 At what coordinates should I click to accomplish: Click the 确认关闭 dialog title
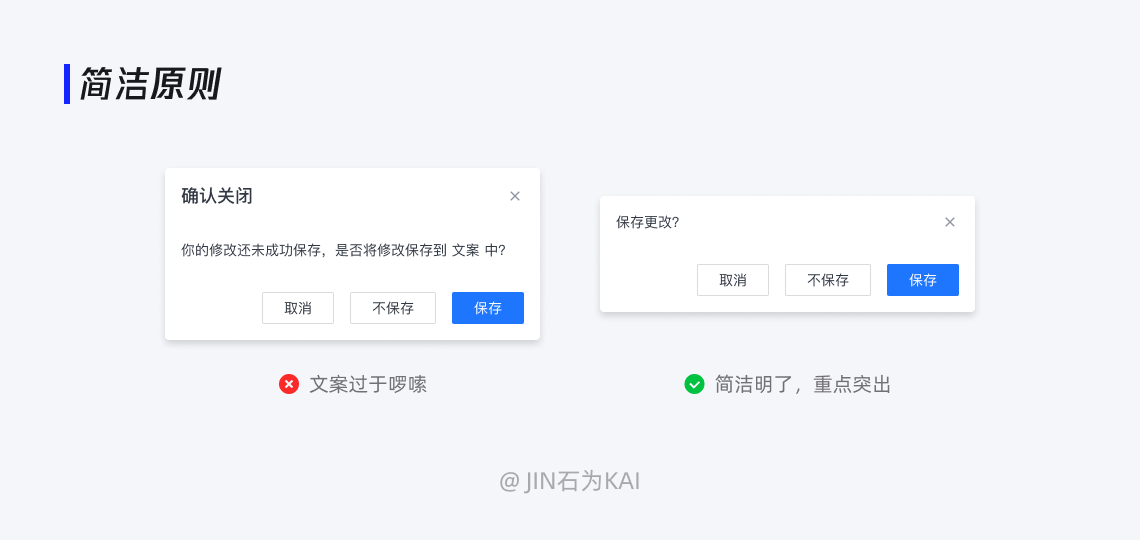tap(217, 196)
